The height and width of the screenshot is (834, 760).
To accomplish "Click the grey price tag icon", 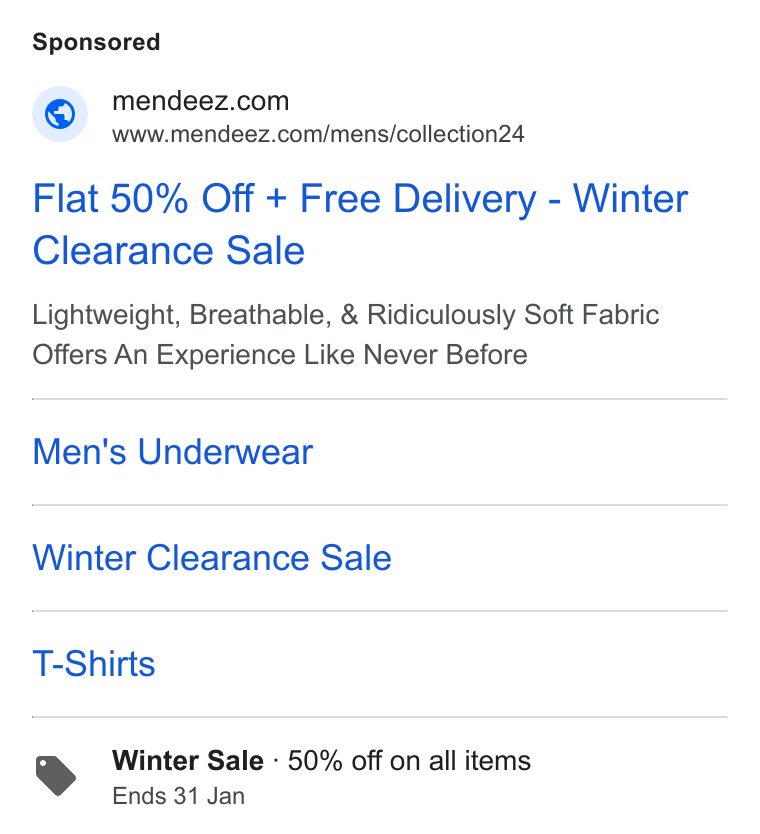I will (x=56, y=775).
